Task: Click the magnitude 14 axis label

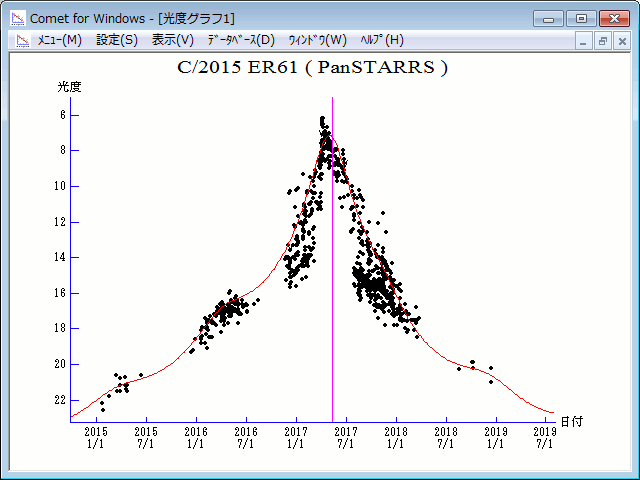Action: pyautogui.click(x=60, y=257)
